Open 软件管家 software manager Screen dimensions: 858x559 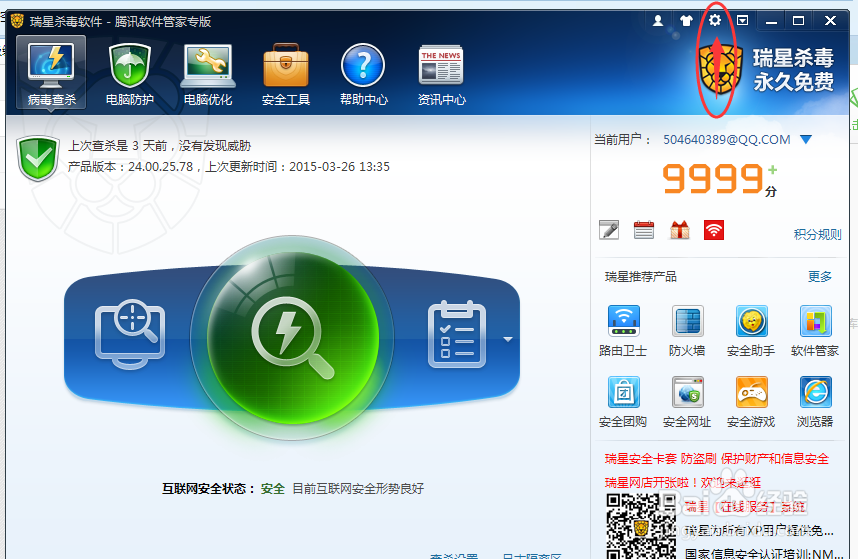[815, 331]
